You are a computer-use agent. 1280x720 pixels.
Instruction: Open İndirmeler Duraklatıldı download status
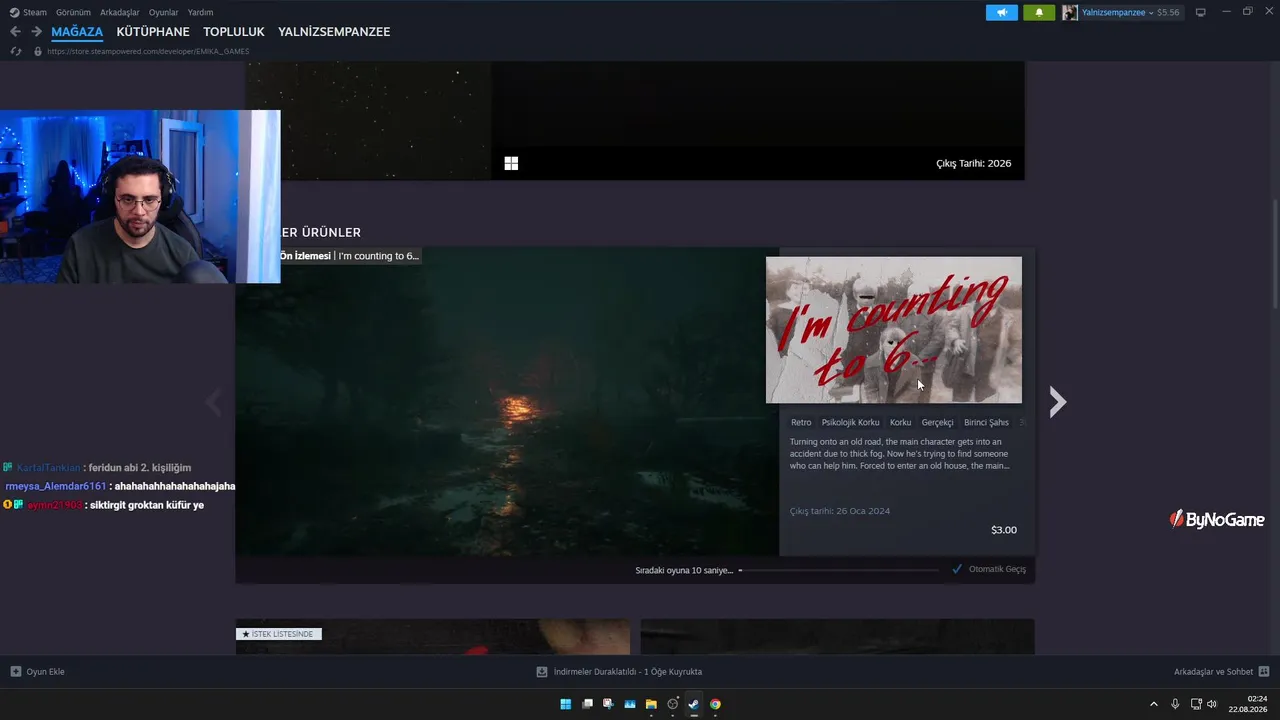619,672
